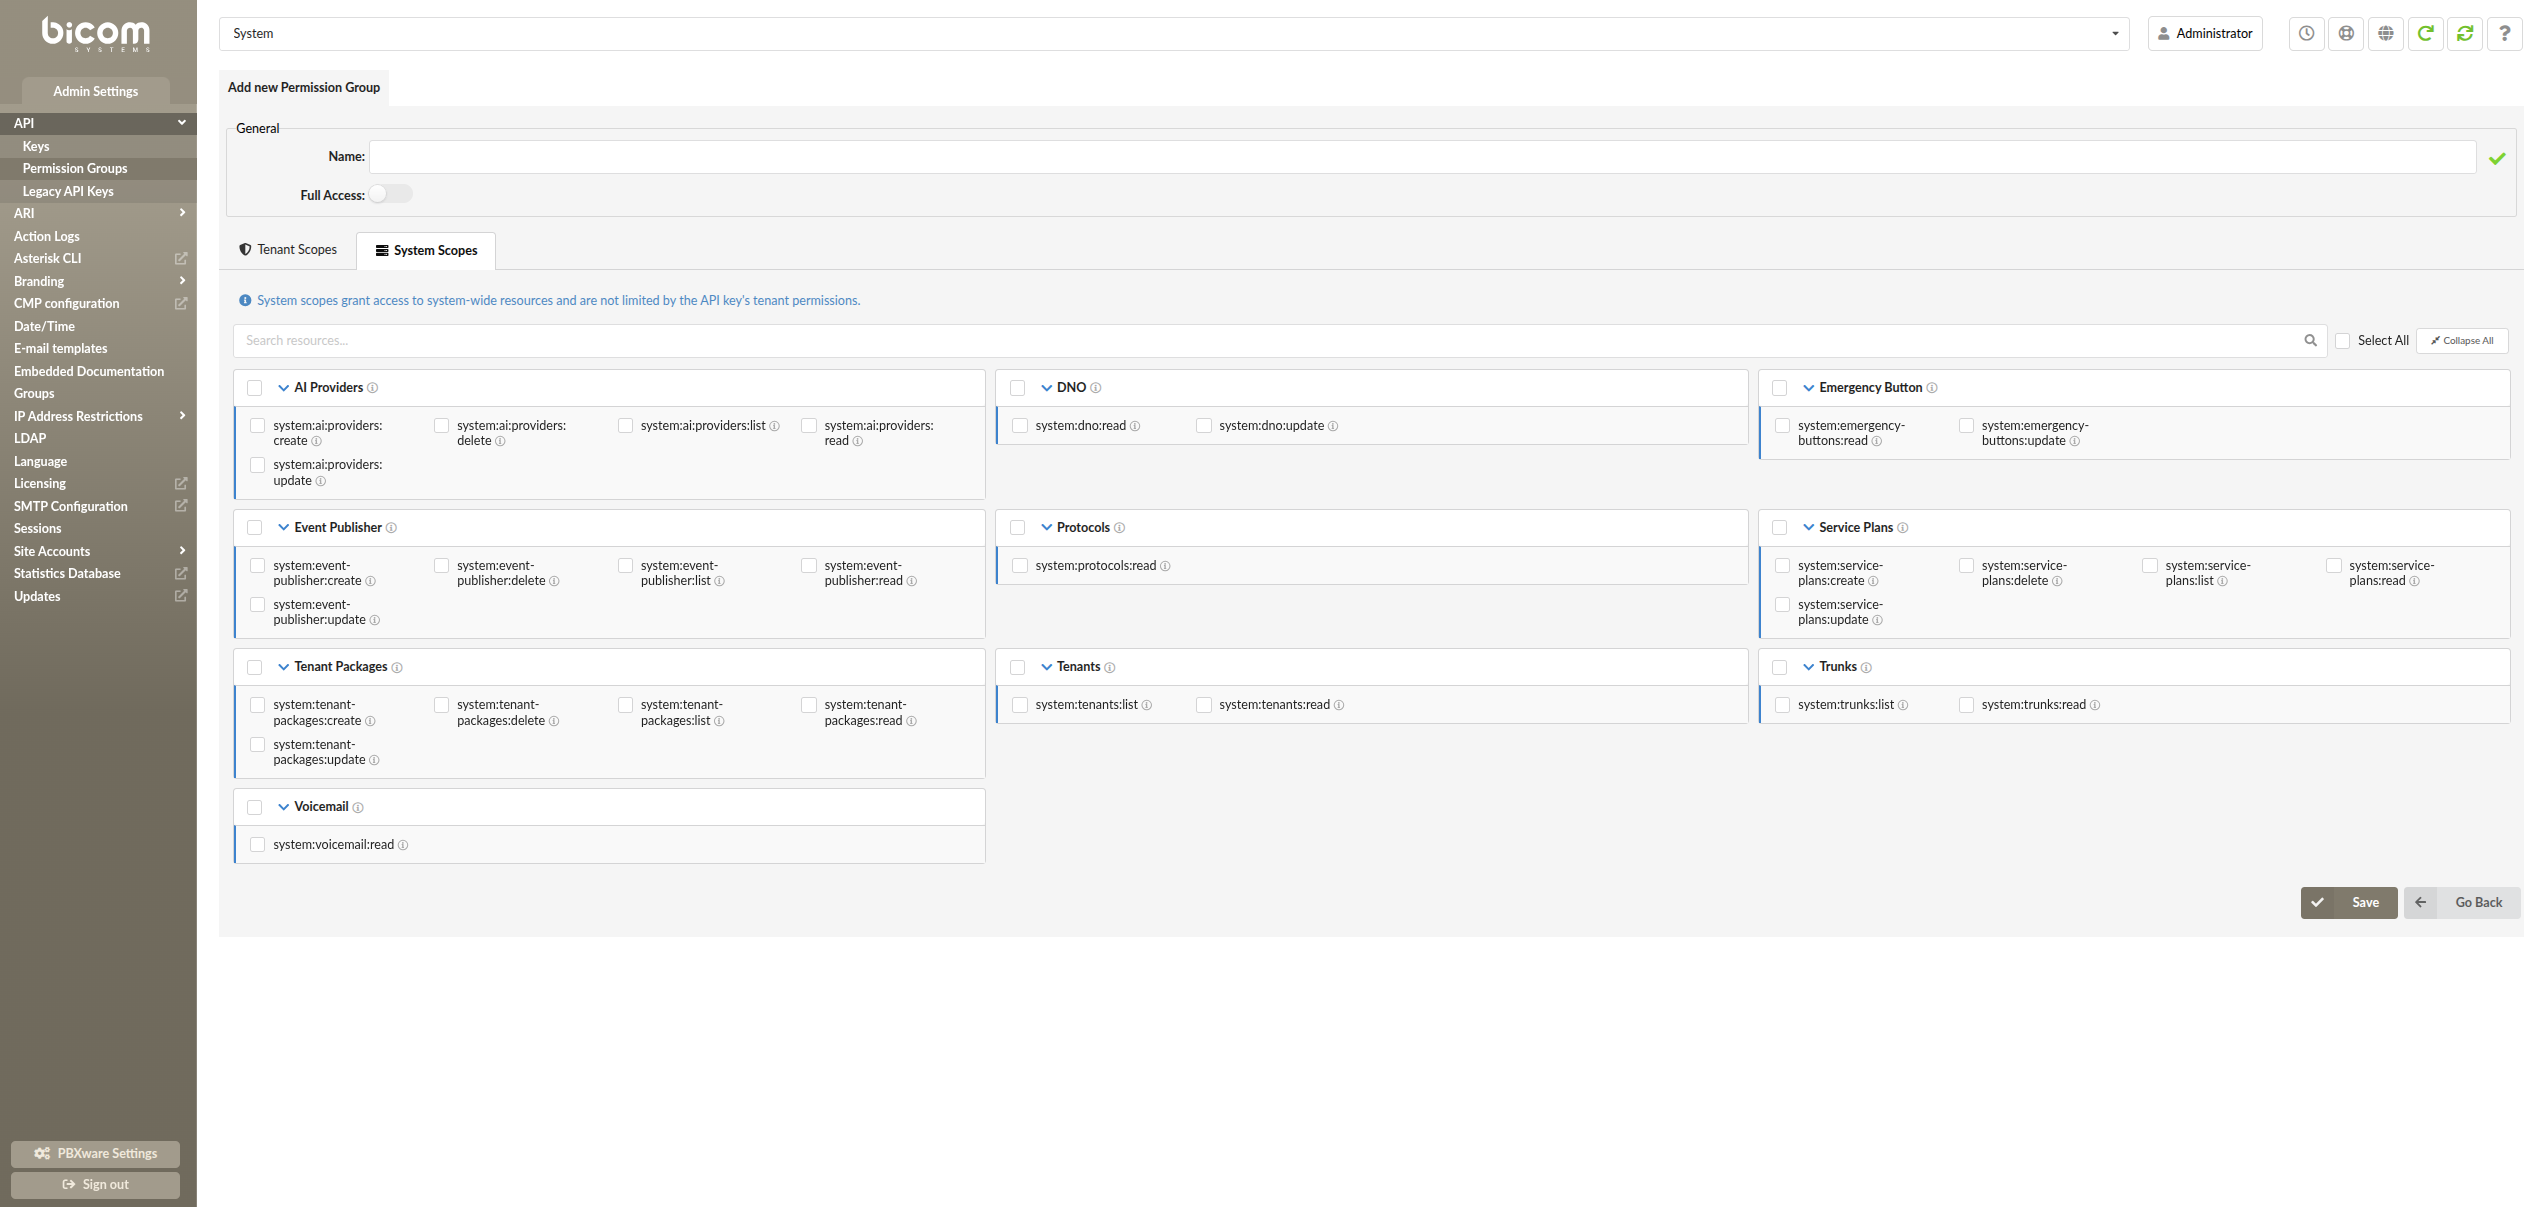The height and width of the screenshot is (1207, 2541).
Task: Click info icon next to Tenants heading
Action: (x=1110, y=668)
